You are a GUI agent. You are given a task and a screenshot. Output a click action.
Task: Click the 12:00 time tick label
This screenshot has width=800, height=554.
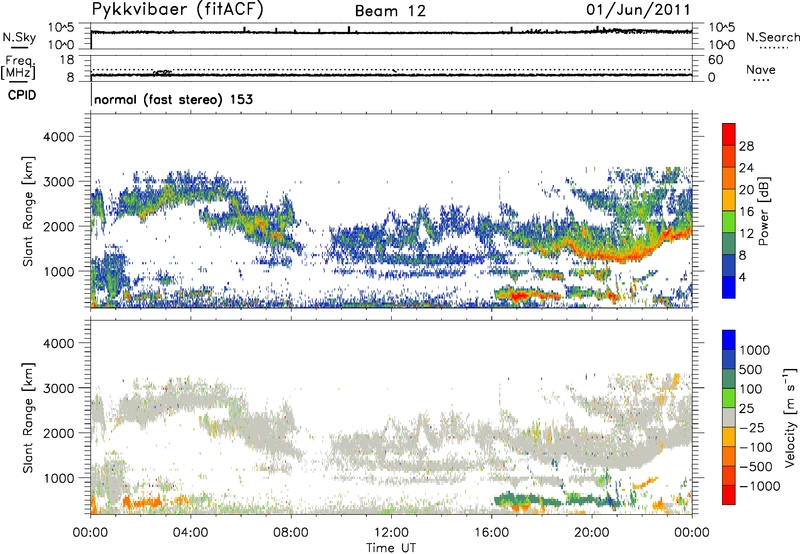pos(391,533)
